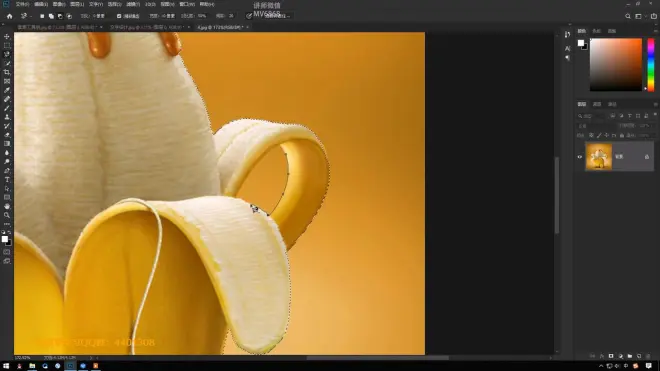Open the workspace switcher icon
The image size is (660, 371).
tap(639, 16)
